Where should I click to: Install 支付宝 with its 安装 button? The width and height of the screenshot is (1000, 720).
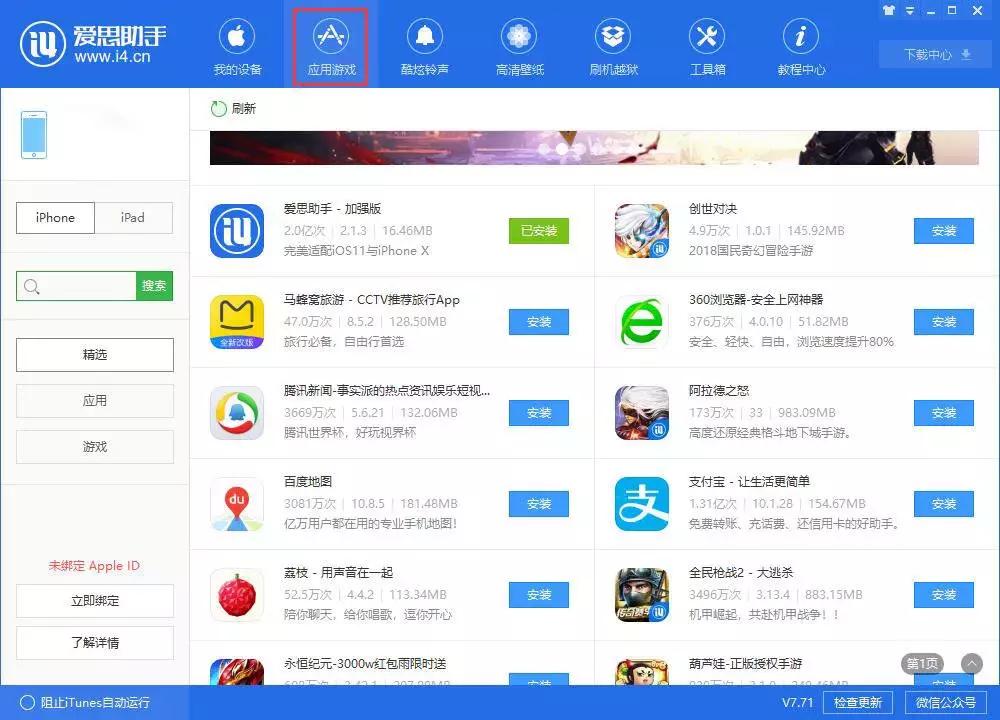[941, 504]
